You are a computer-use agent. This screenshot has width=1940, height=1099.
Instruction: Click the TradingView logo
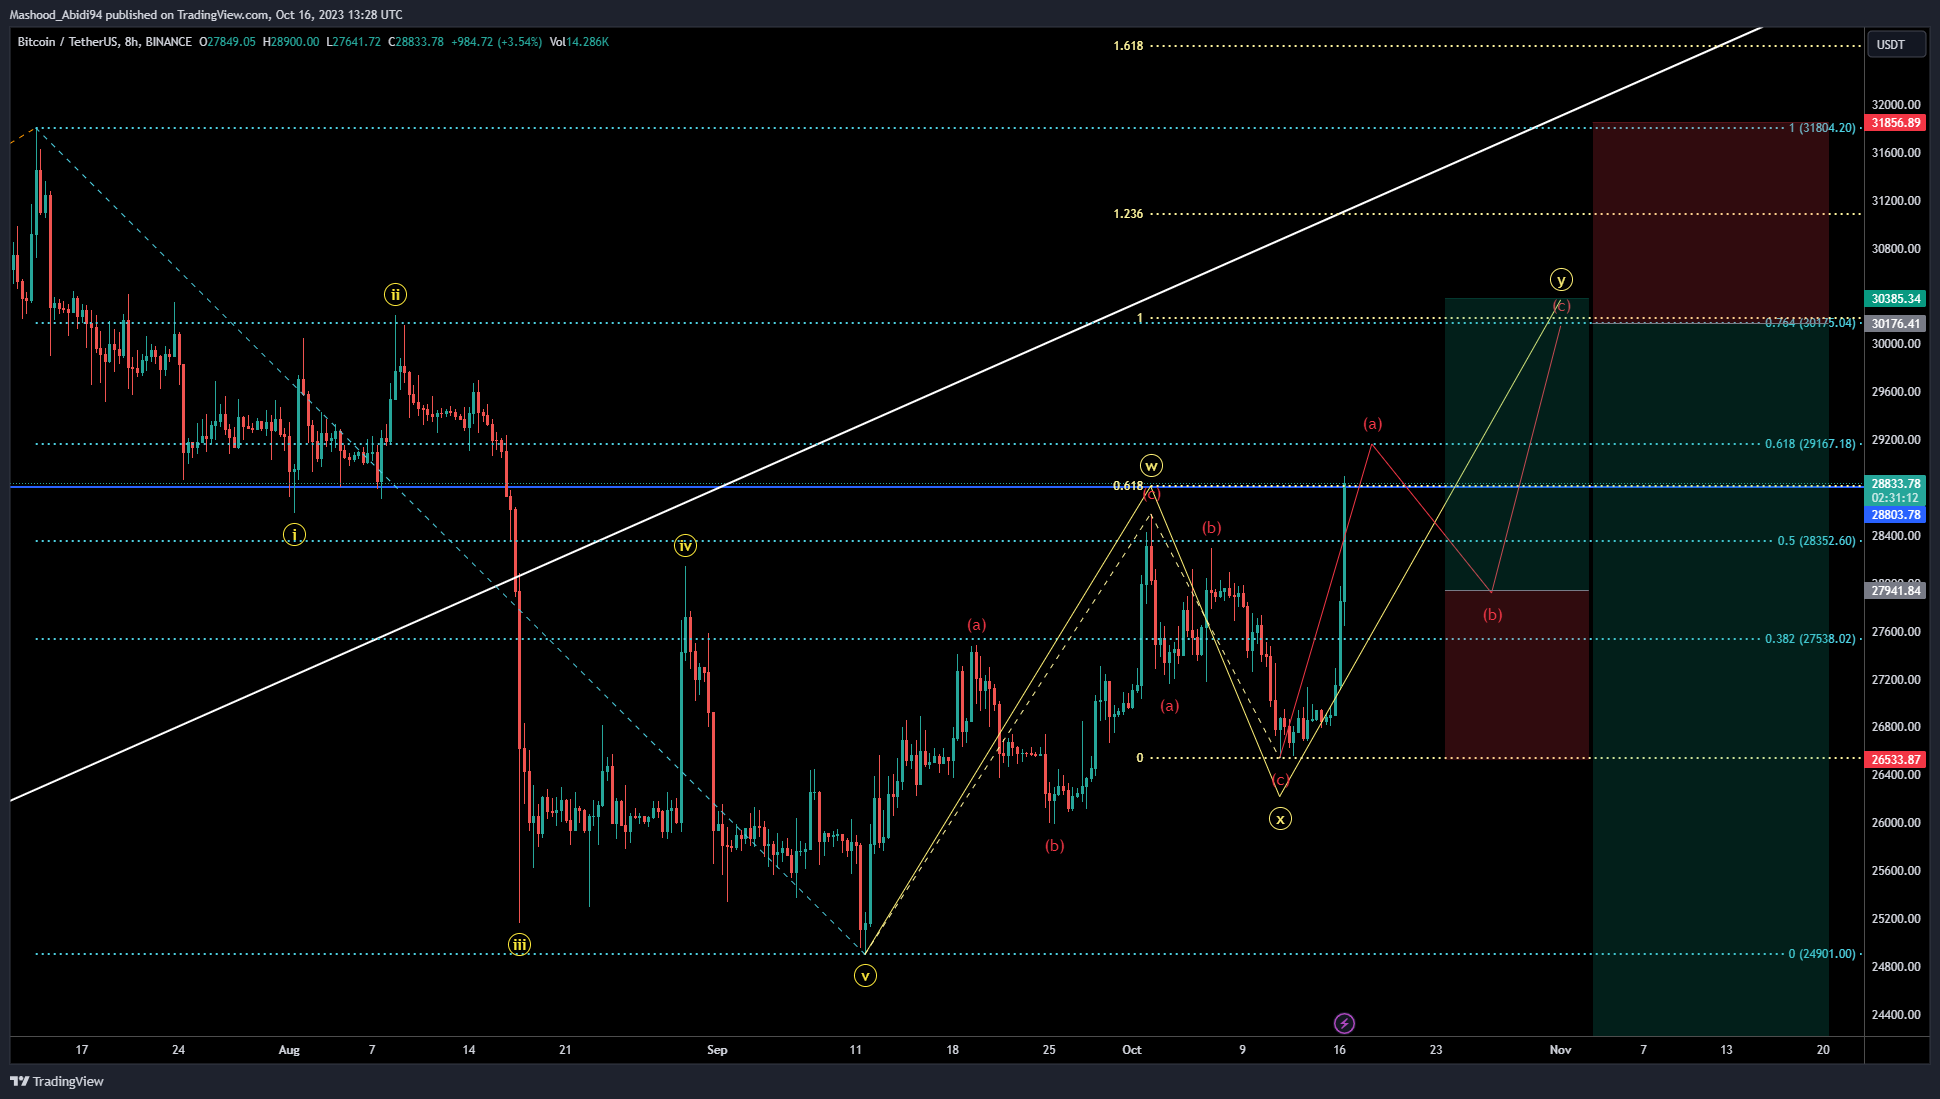tap(57, 1081)
